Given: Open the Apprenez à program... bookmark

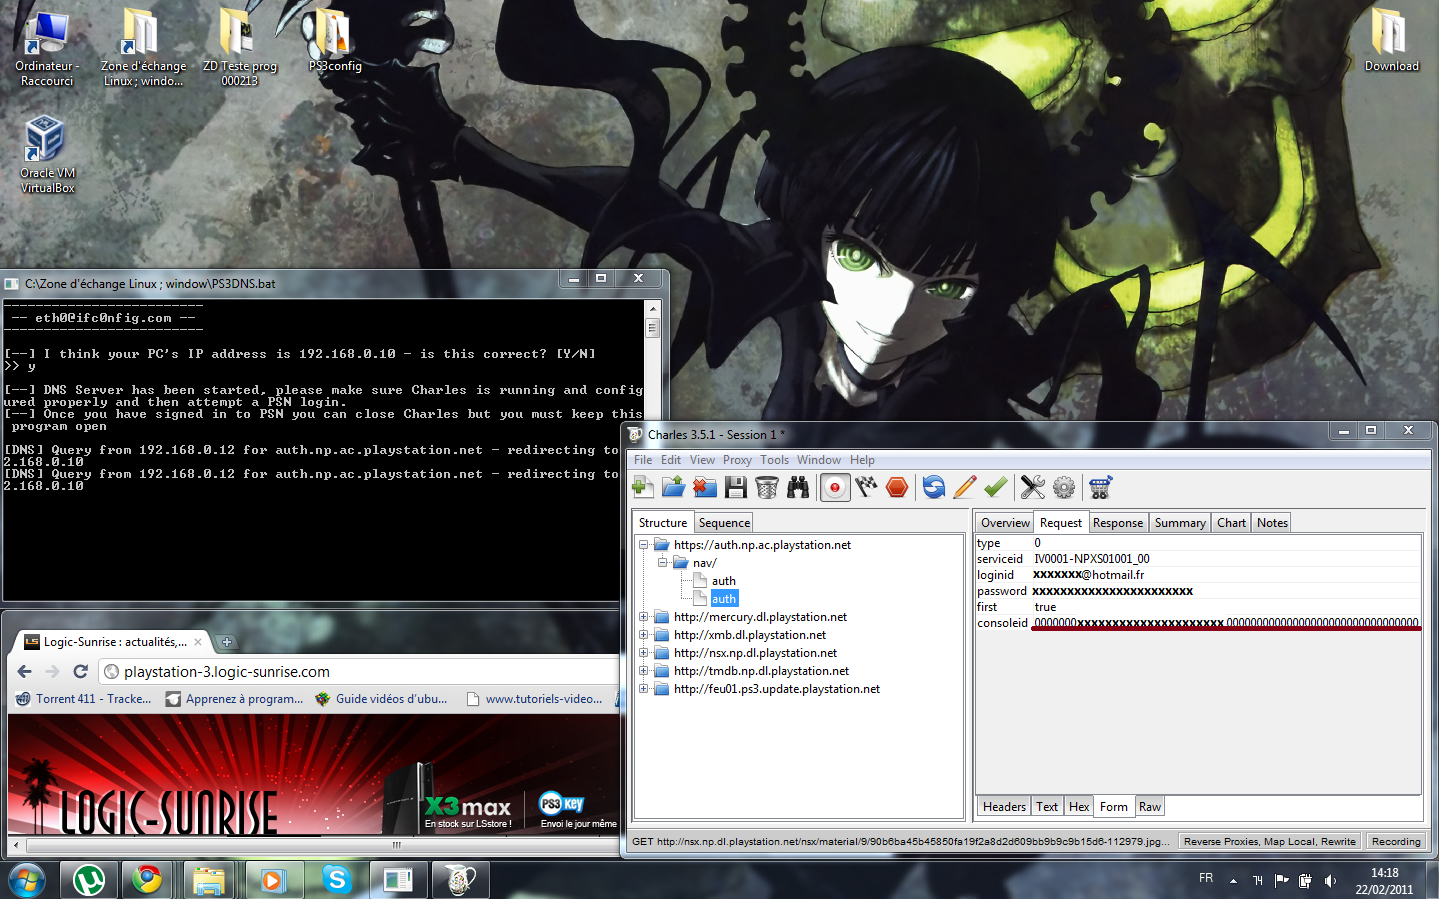Looking at the screenshot, I should coord(234,699).
